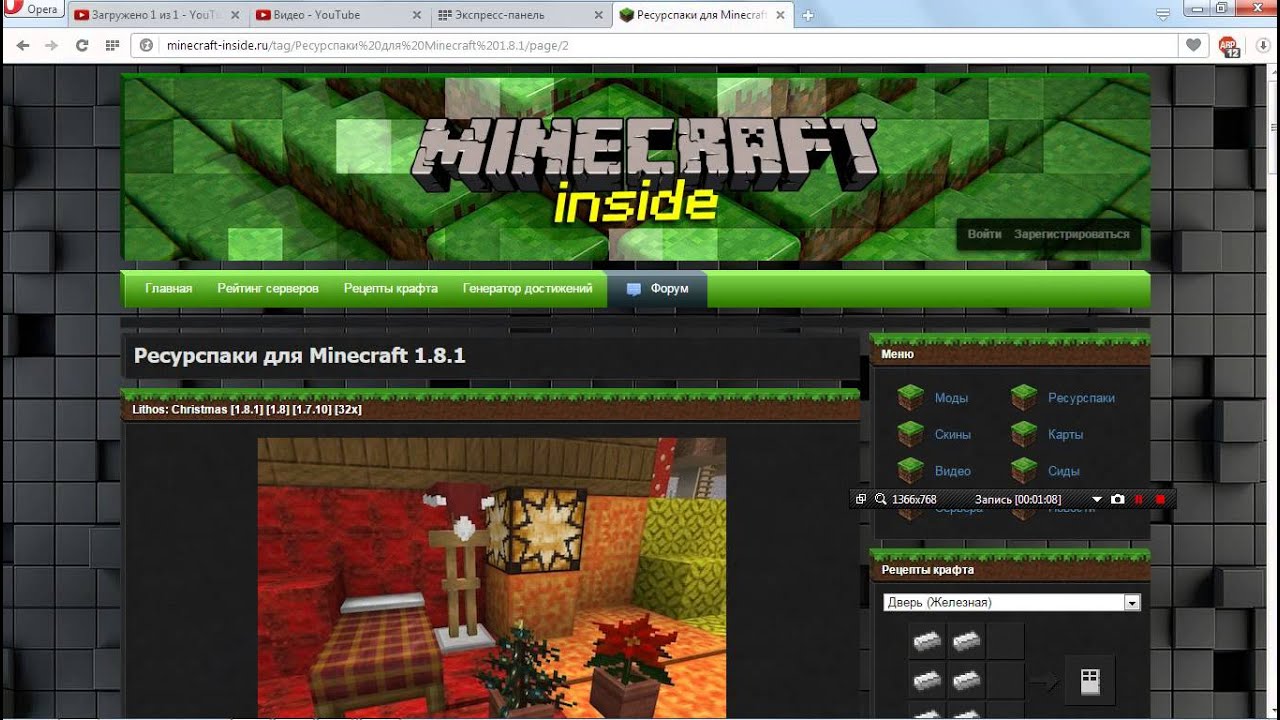
Task: Click the iron door crafting result
Action: pos(1090,682)
